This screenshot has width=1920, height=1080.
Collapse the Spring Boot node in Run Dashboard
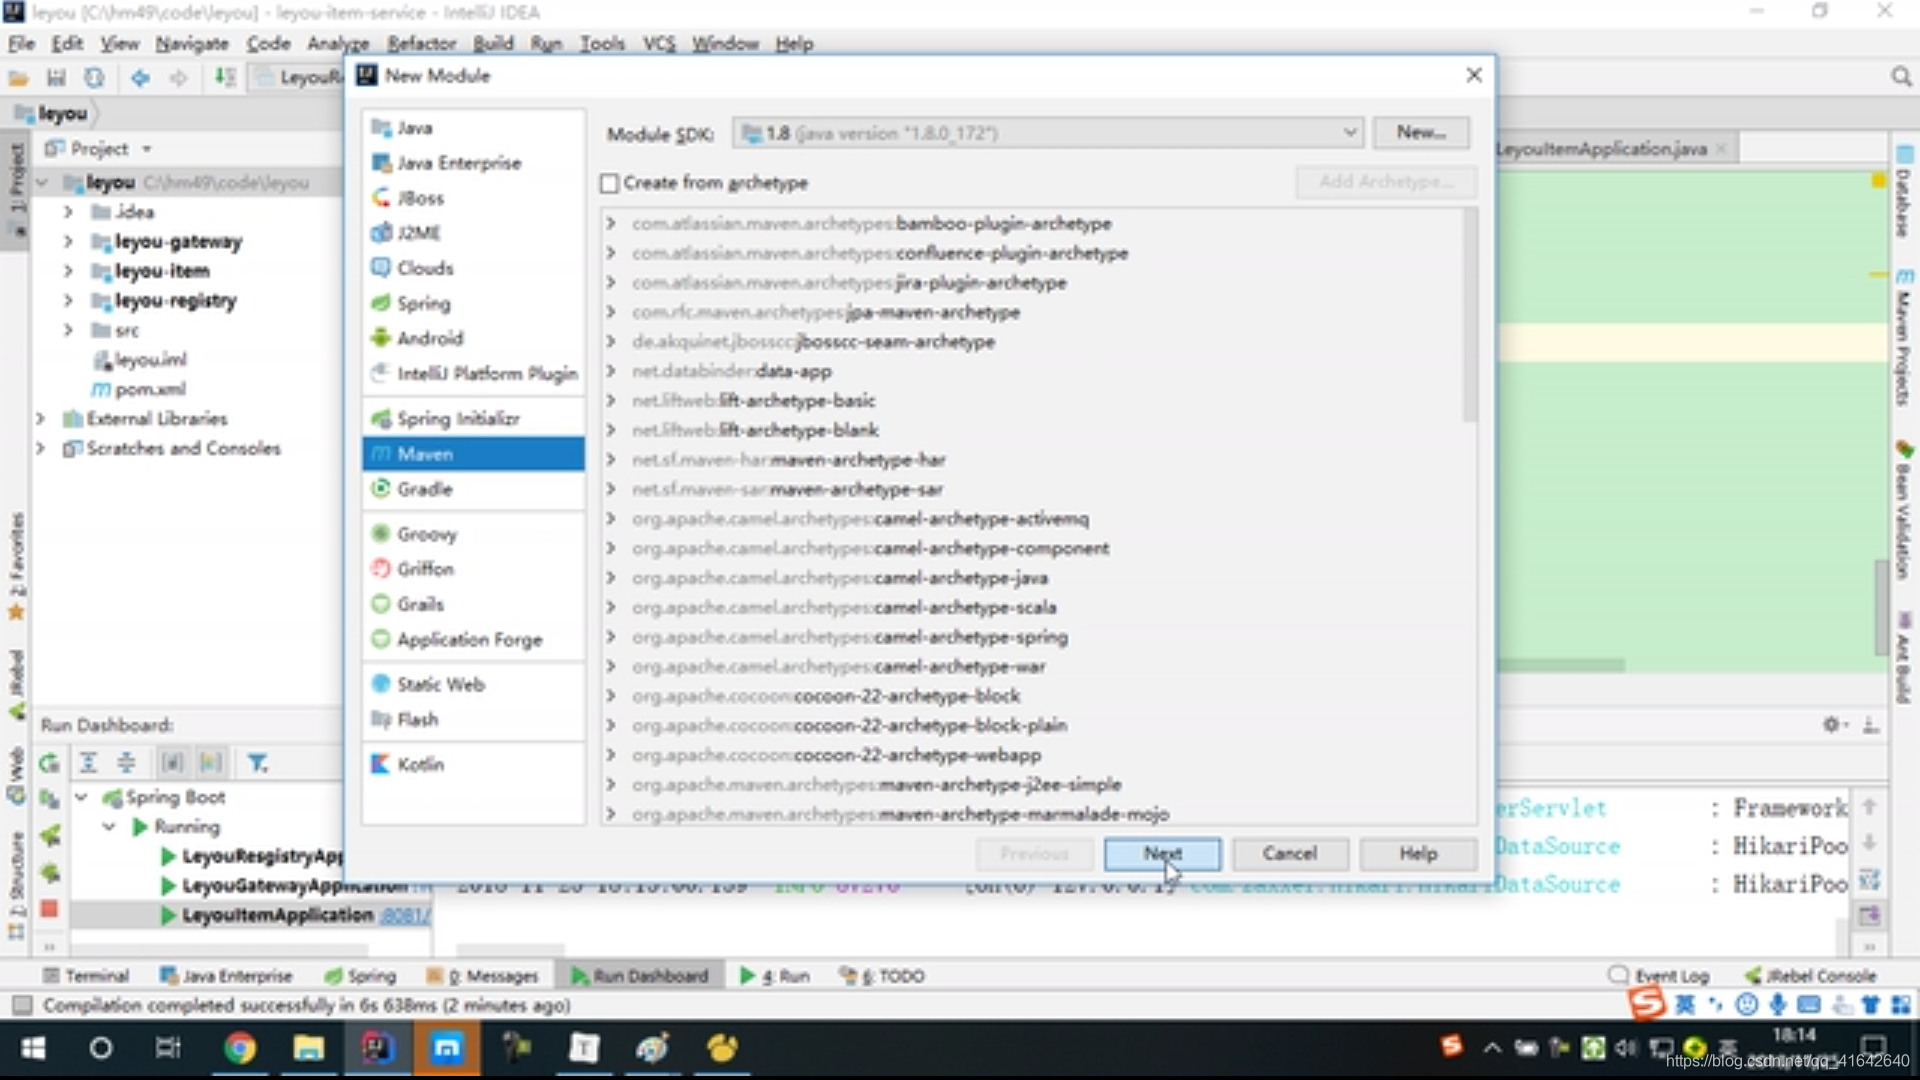pyautogui.click(x=82, y=797)
